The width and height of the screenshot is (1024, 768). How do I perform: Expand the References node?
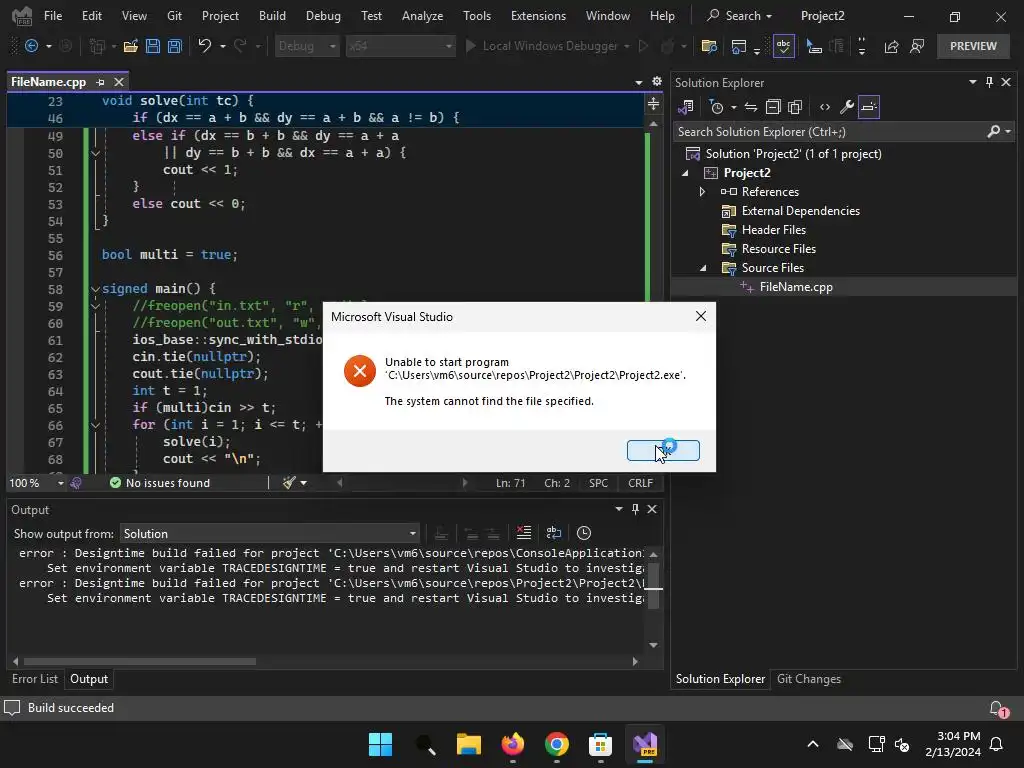pyautogui.click(x=703, y=192)
